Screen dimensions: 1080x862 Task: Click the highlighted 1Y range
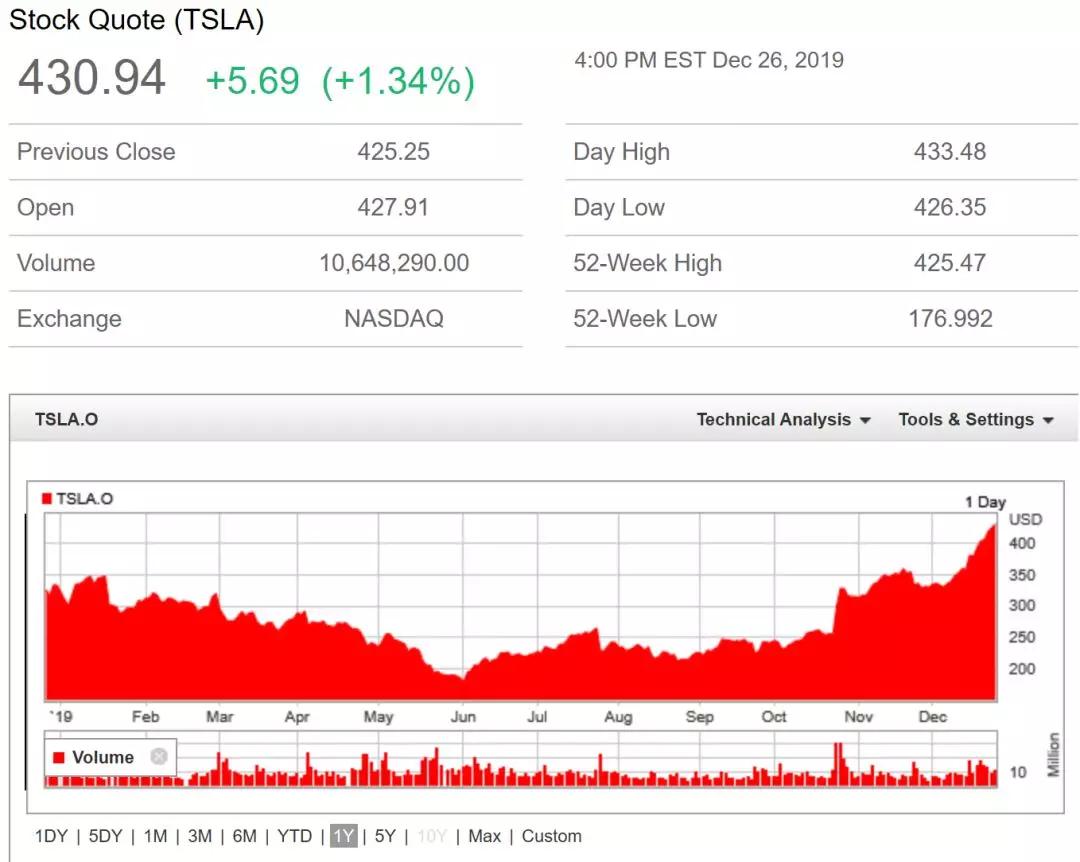coord(343,836)
